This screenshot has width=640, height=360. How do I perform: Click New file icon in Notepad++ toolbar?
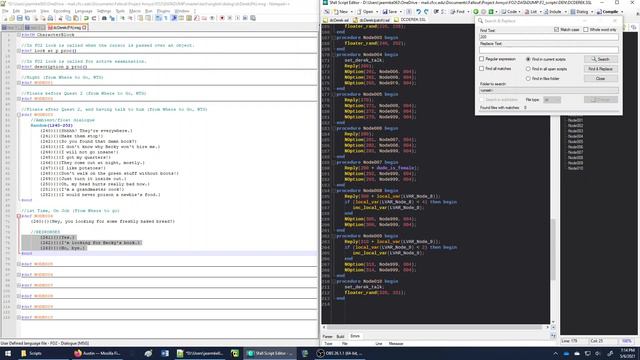tap(5, 18)
